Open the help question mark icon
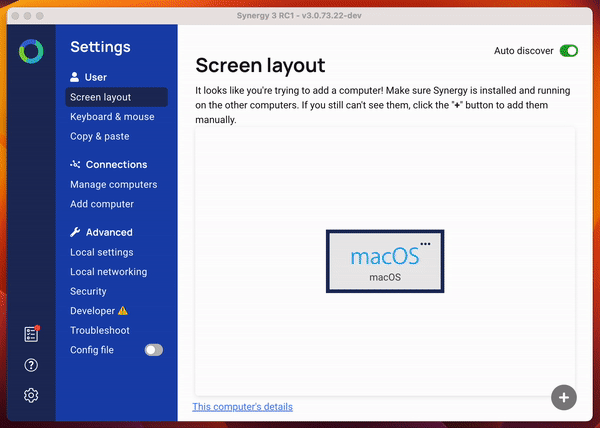Image resolution: width=600 pixels, height=428 pixels. (31, 365)
